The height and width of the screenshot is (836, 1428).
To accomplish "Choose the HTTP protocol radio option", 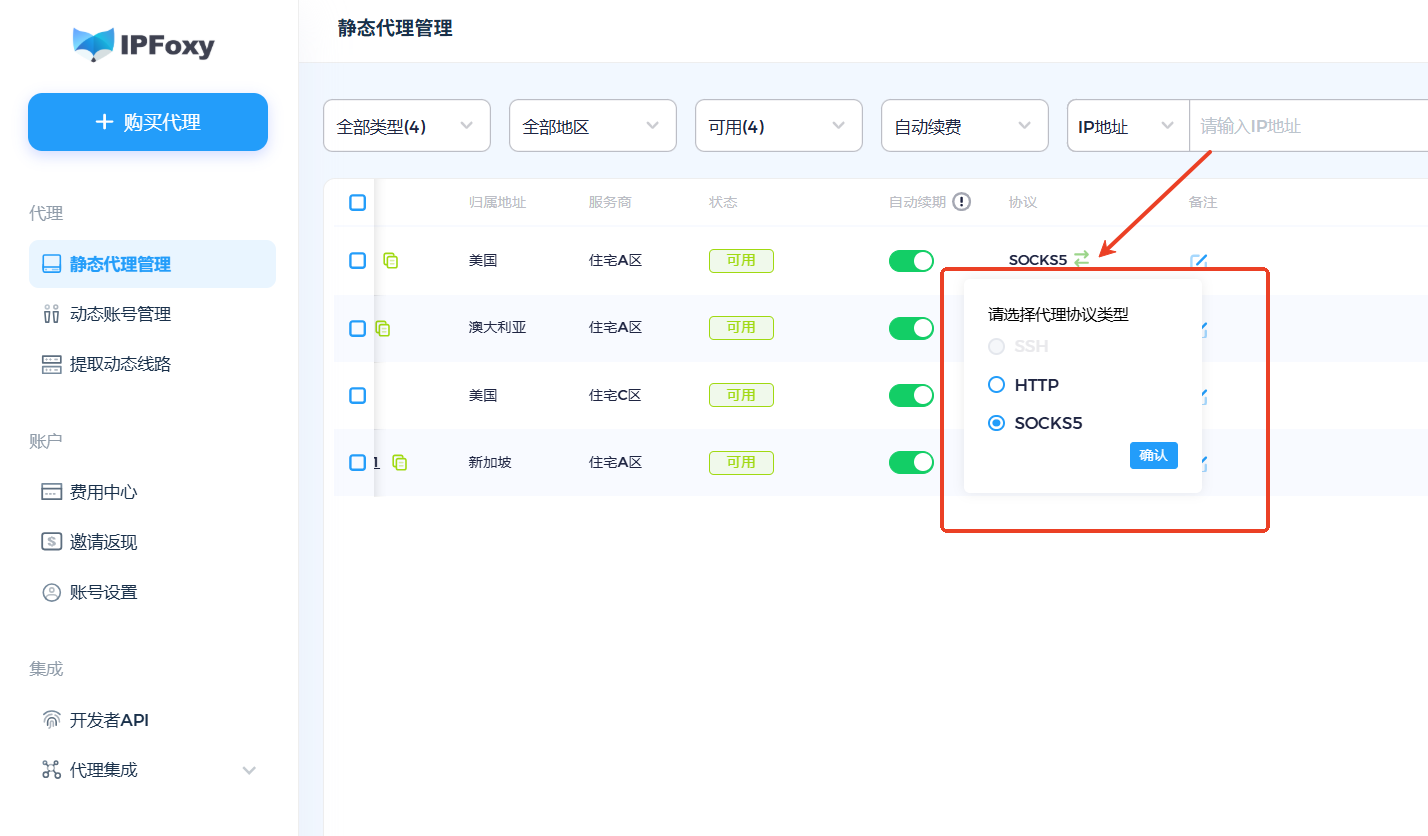I will pyautogui.click(x=996, y=385).
